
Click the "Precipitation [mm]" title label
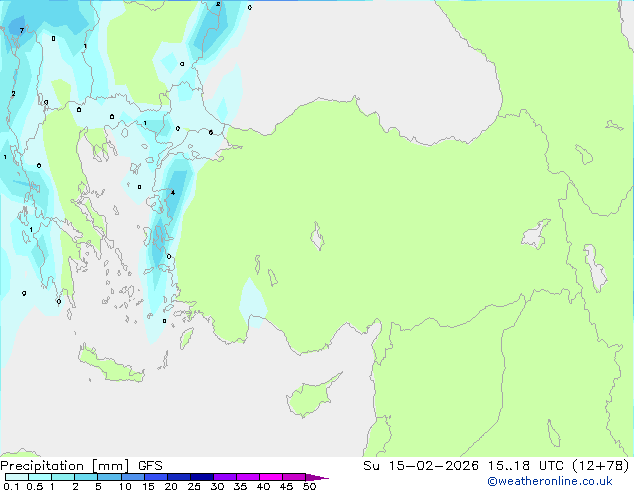point(64,466)
